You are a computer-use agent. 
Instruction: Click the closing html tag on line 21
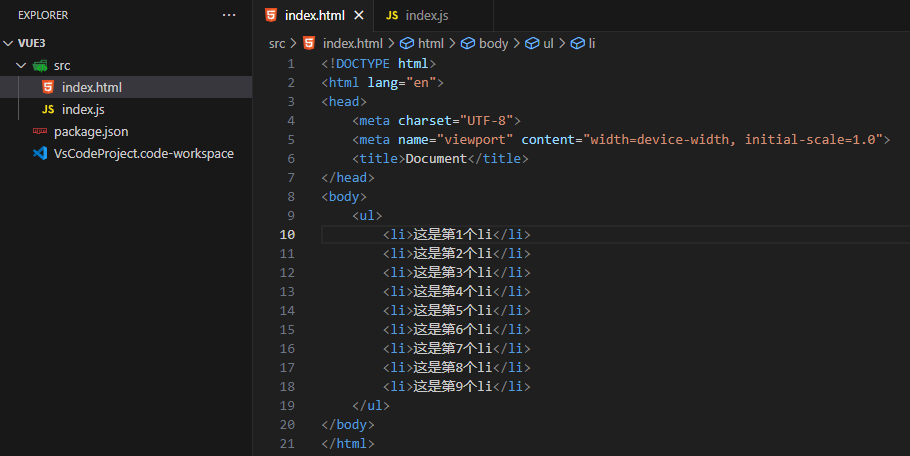[x=348, y=444]
